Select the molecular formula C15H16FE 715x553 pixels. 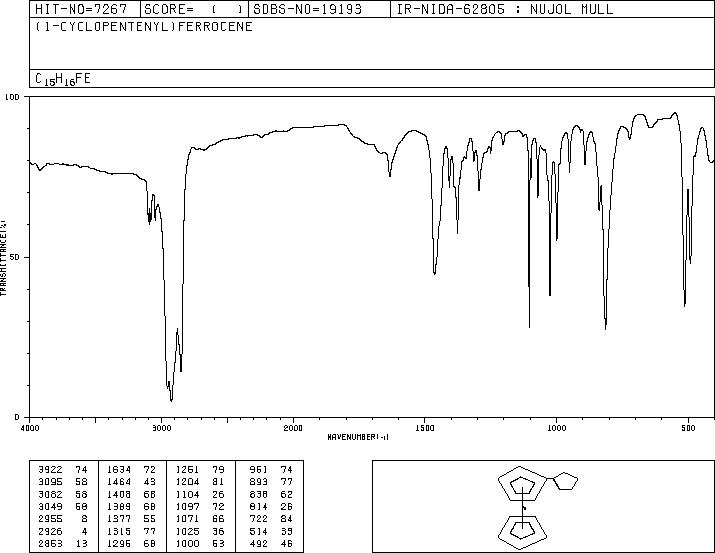click(62, 79)
